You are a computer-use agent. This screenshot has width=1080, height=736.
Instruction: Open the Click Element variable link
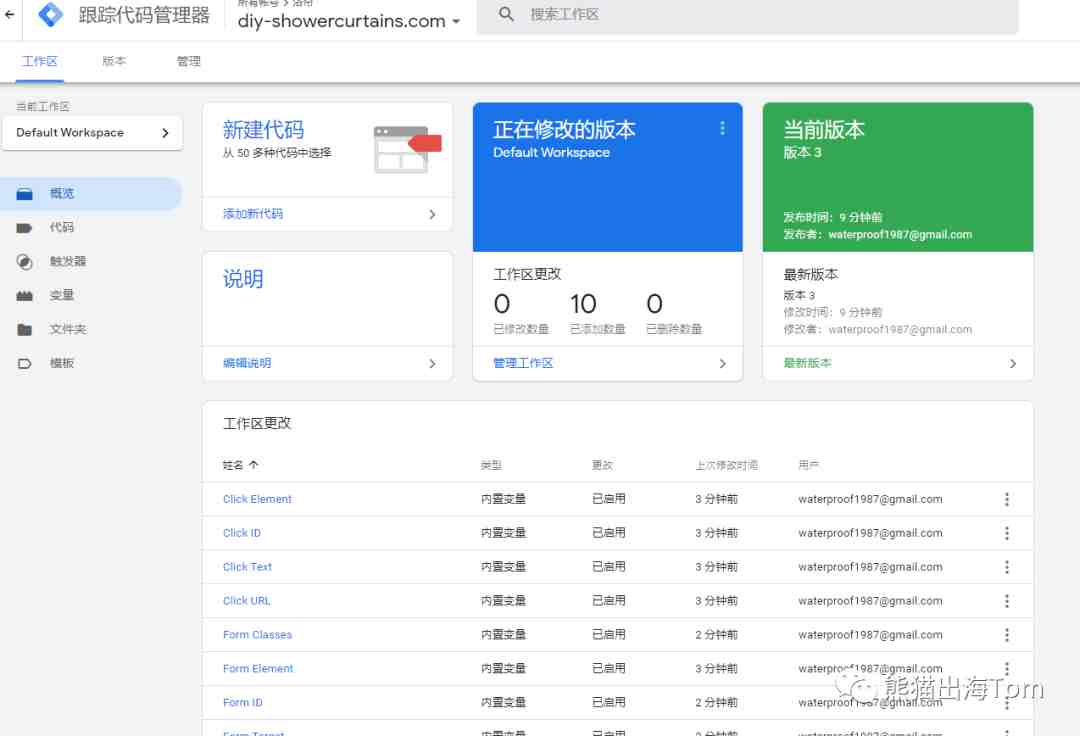point(258,499)
